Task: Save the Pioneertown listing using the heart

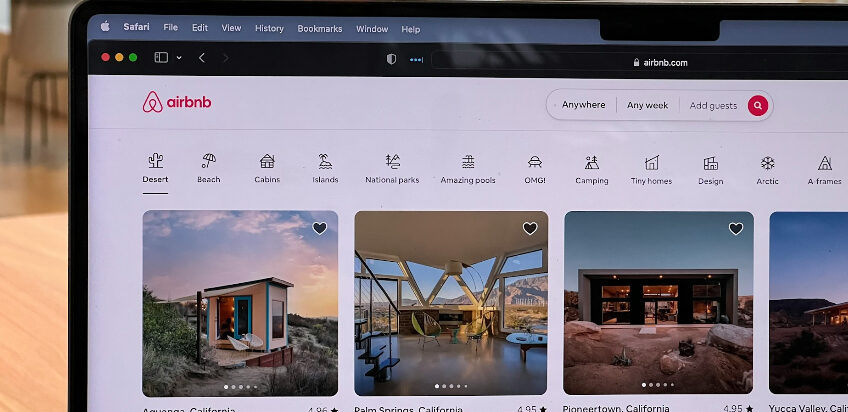Action: (x=736, y=228)
